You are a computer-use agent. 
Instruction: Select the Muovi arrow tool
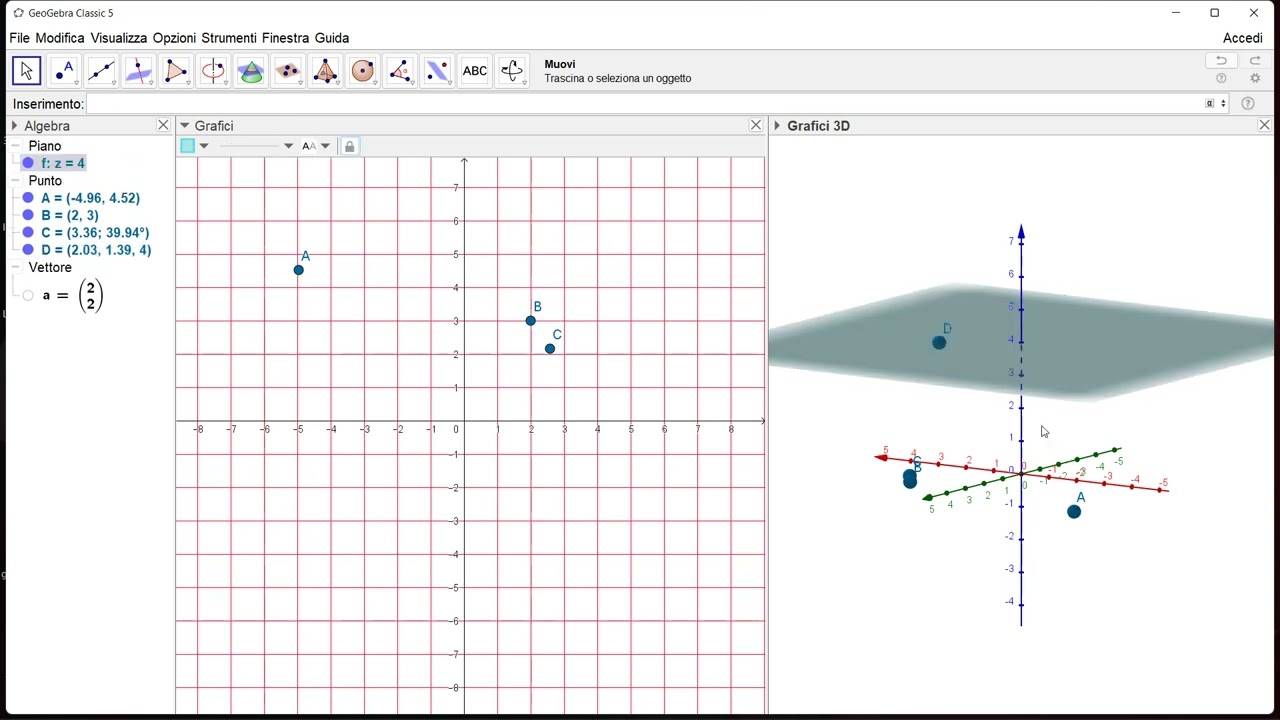27,71
